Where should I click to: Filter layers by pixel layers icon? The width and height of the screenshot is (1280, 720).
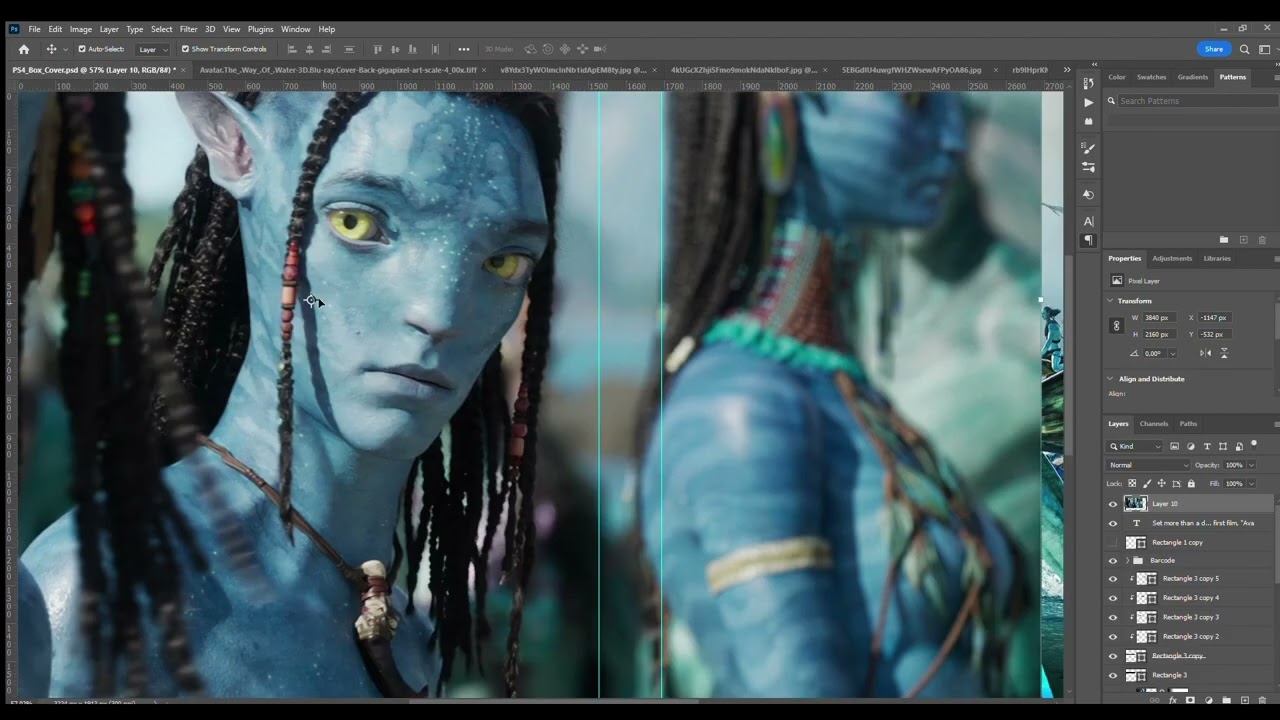[x=1175, y=446]
